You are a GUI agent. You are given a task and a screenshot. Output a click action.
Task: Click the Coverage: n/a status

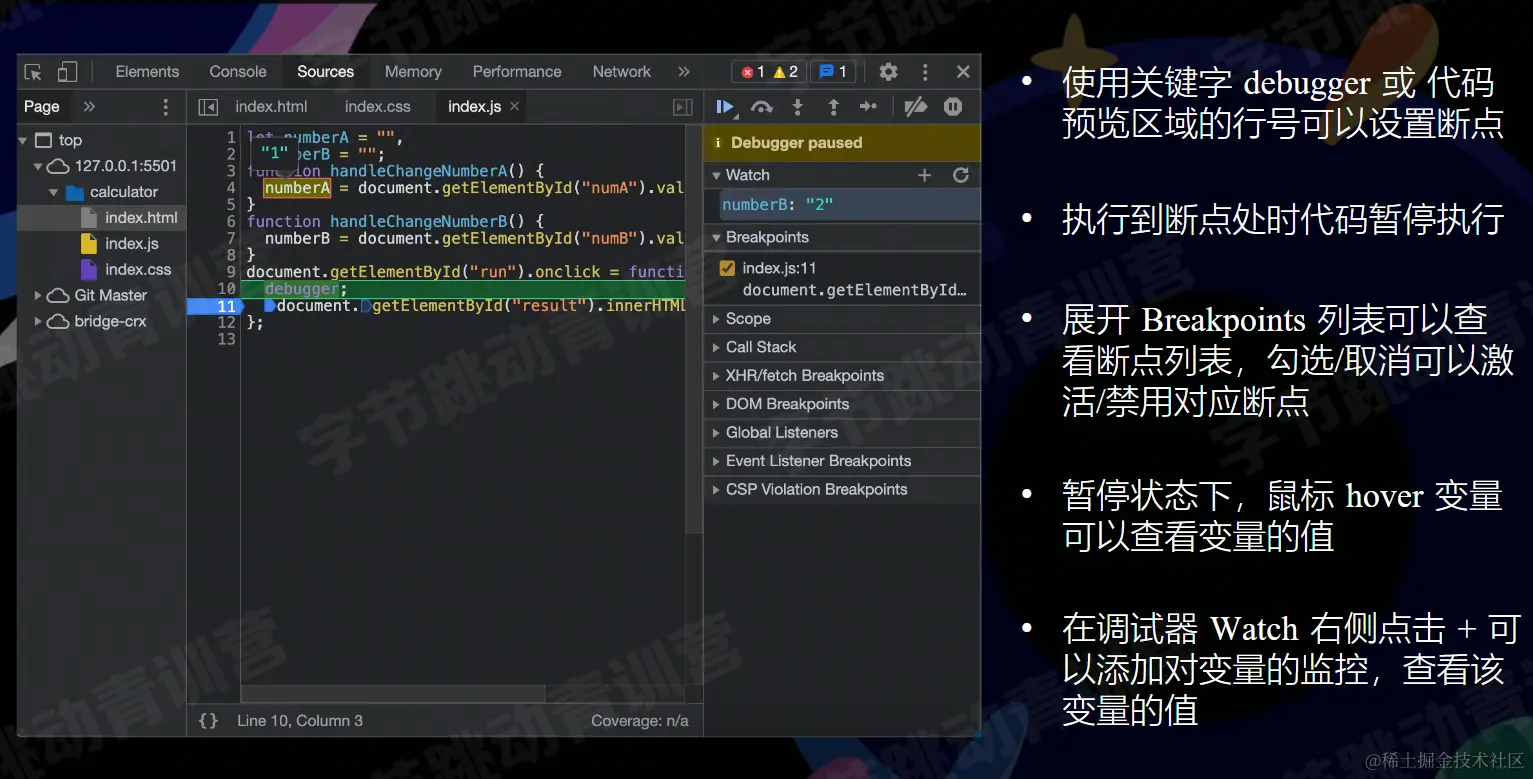(639, 720)
